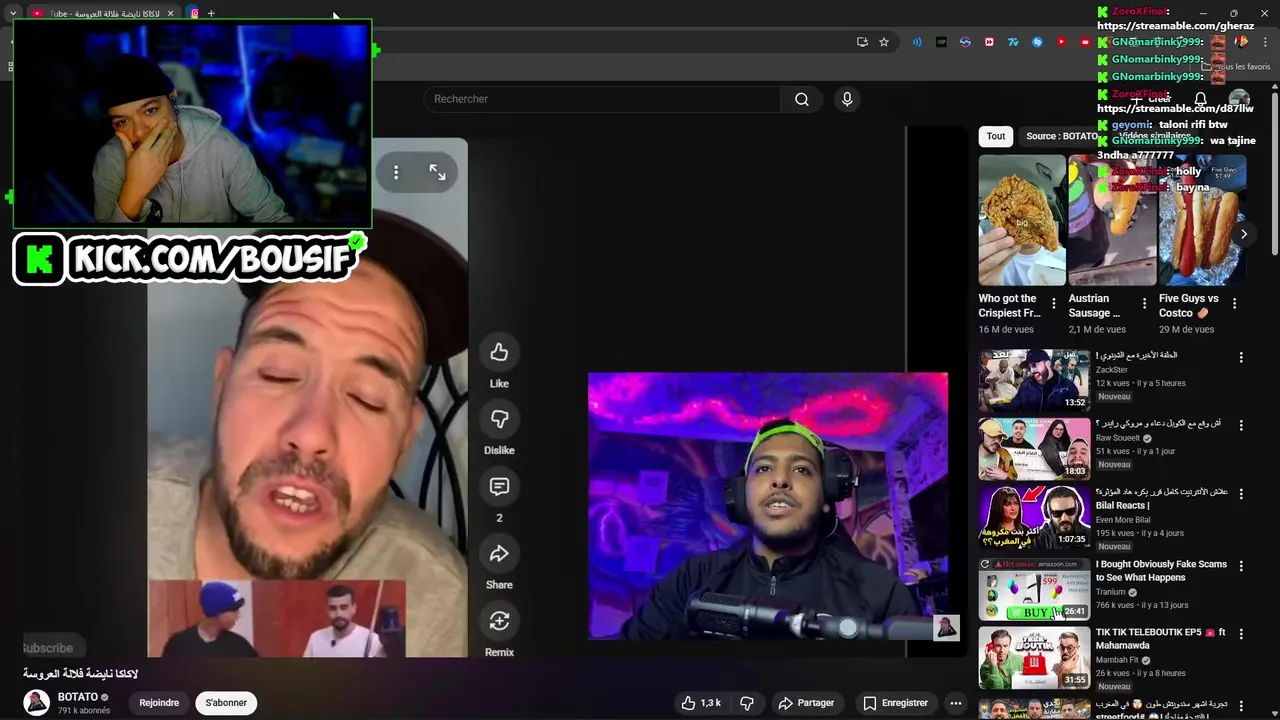Open options for the Fake Scams video
This screenshot has width=1280, height=720.
point(1241,566)
